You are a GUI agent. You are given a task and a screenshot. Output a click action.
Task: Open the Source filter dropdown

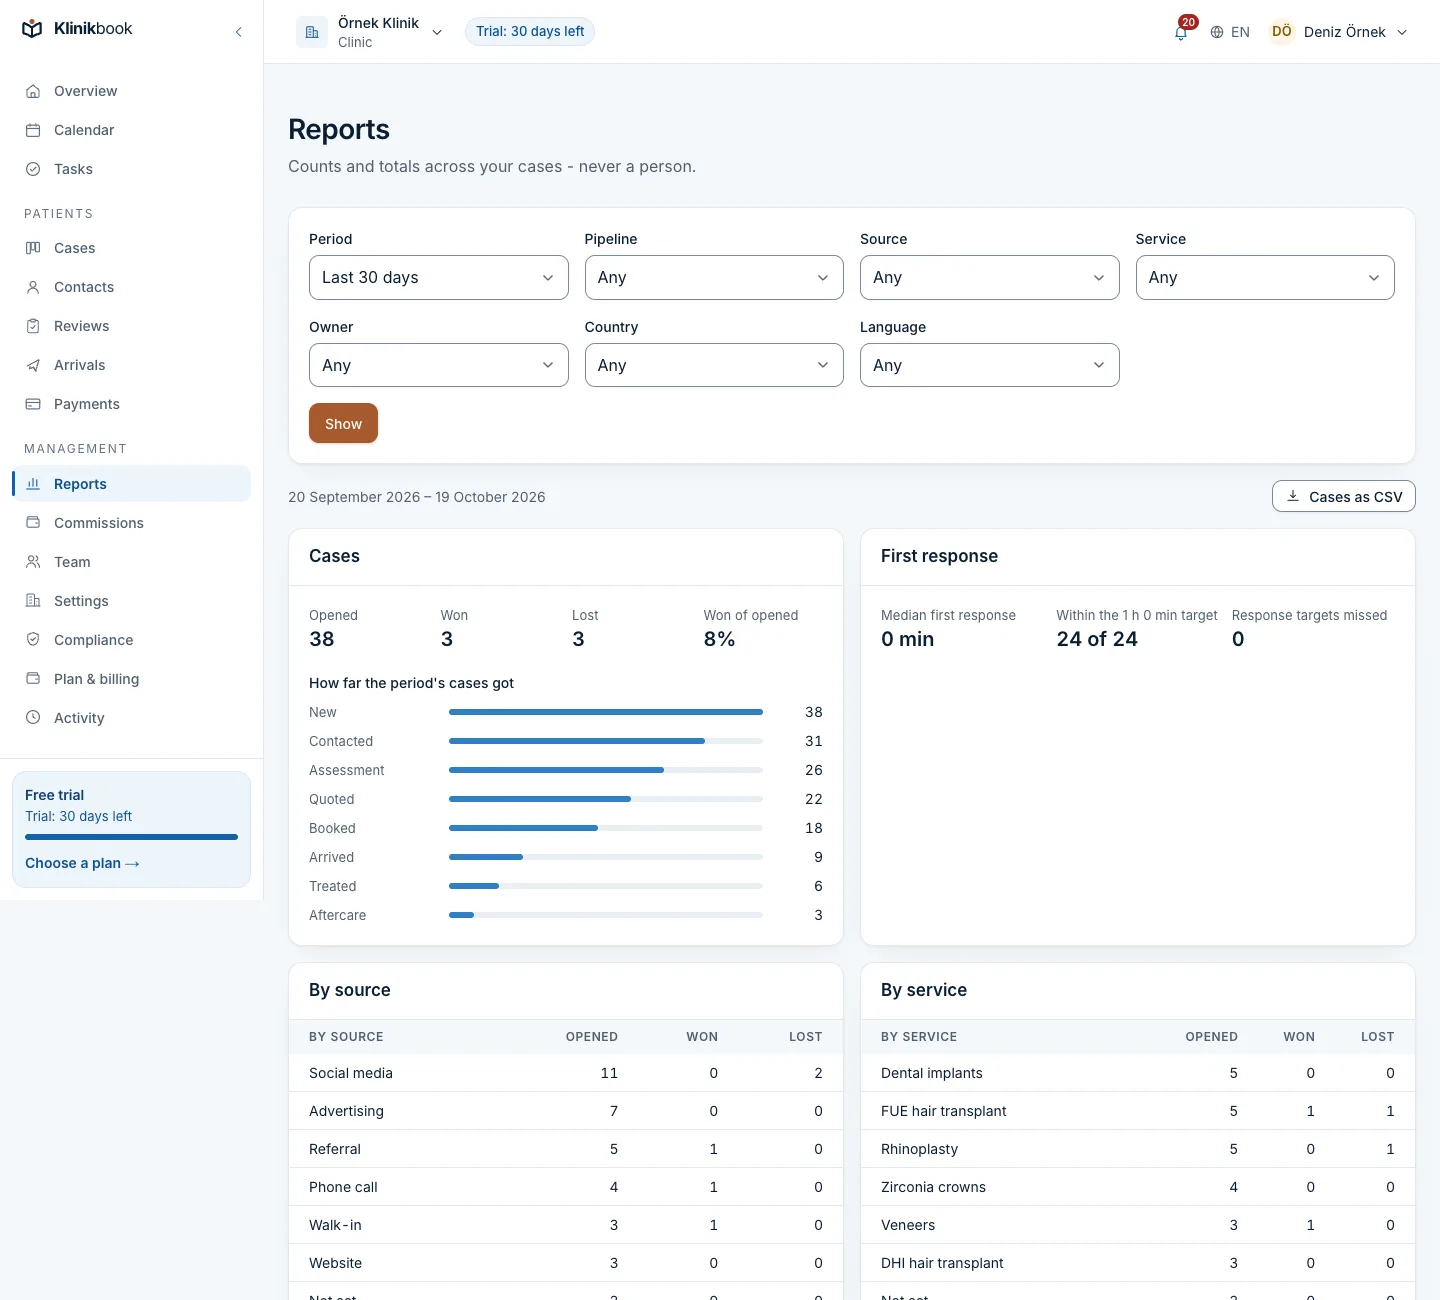[989, 277]
